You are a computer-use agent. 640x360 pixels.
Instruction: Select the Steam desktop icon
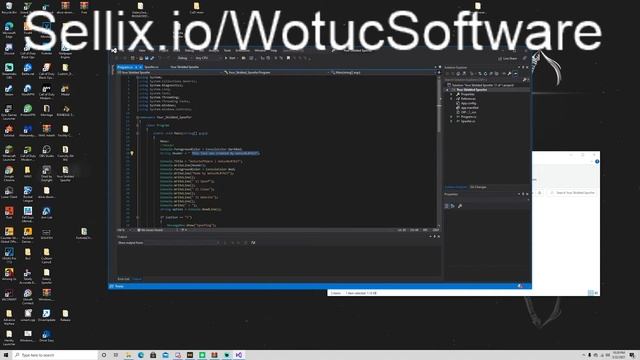point(9,90)
